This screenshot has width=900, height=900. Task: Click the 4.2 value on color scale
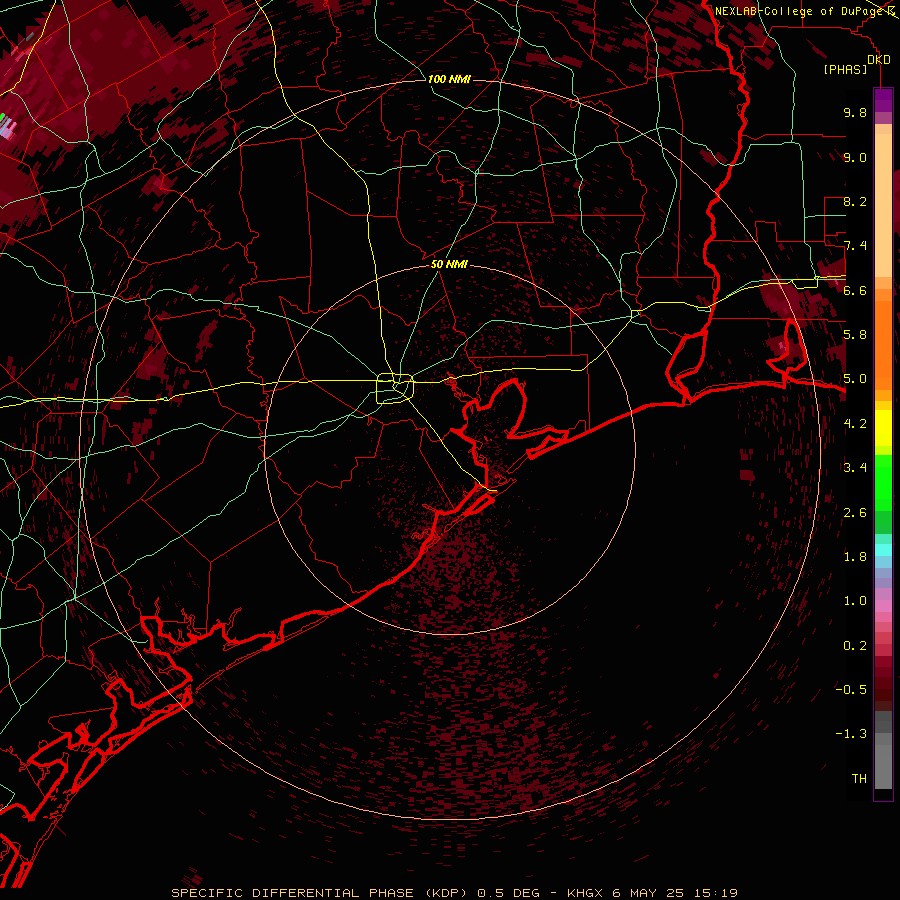point(855,424)
